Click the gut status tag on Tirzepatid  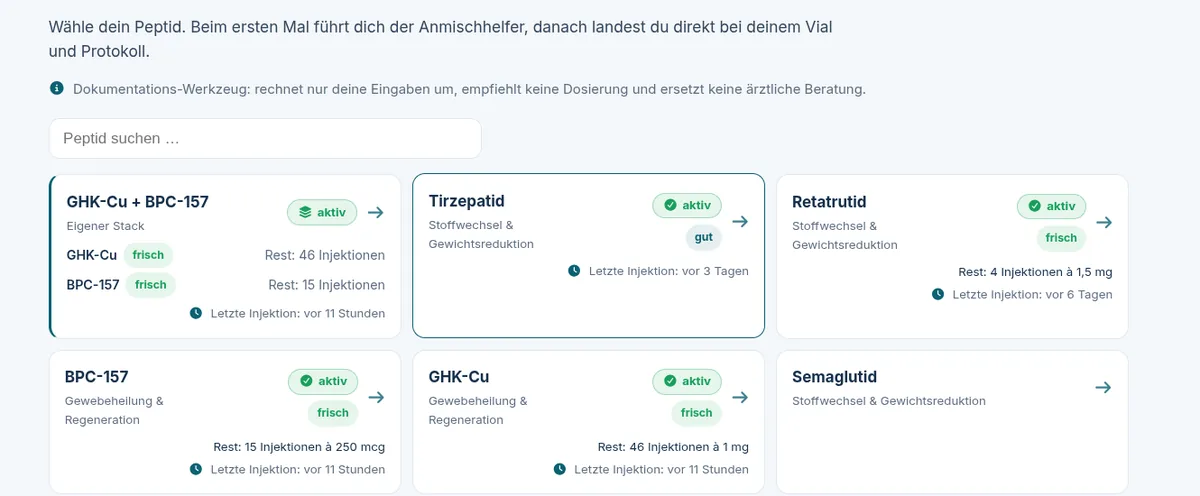point(704,237)
